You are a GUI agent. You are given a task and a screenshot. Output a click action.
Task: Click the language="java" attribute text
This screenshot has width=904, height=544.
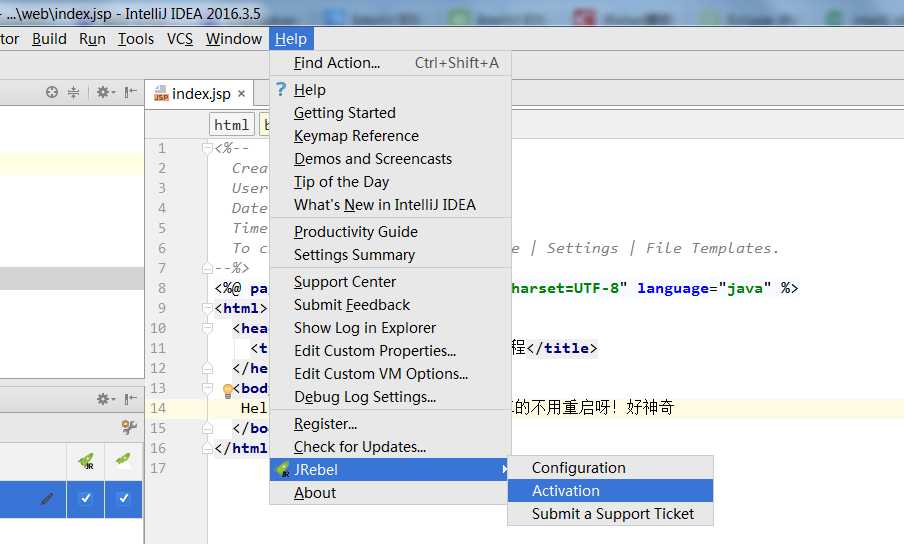coord(704,288)
